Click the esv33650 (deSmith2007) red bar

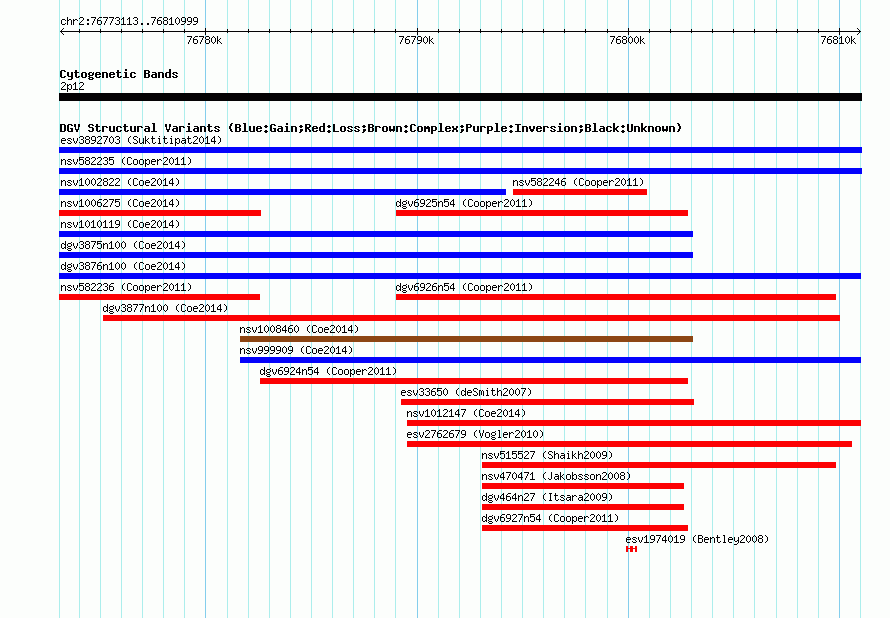pyautogui.click(x=547, y=402)
